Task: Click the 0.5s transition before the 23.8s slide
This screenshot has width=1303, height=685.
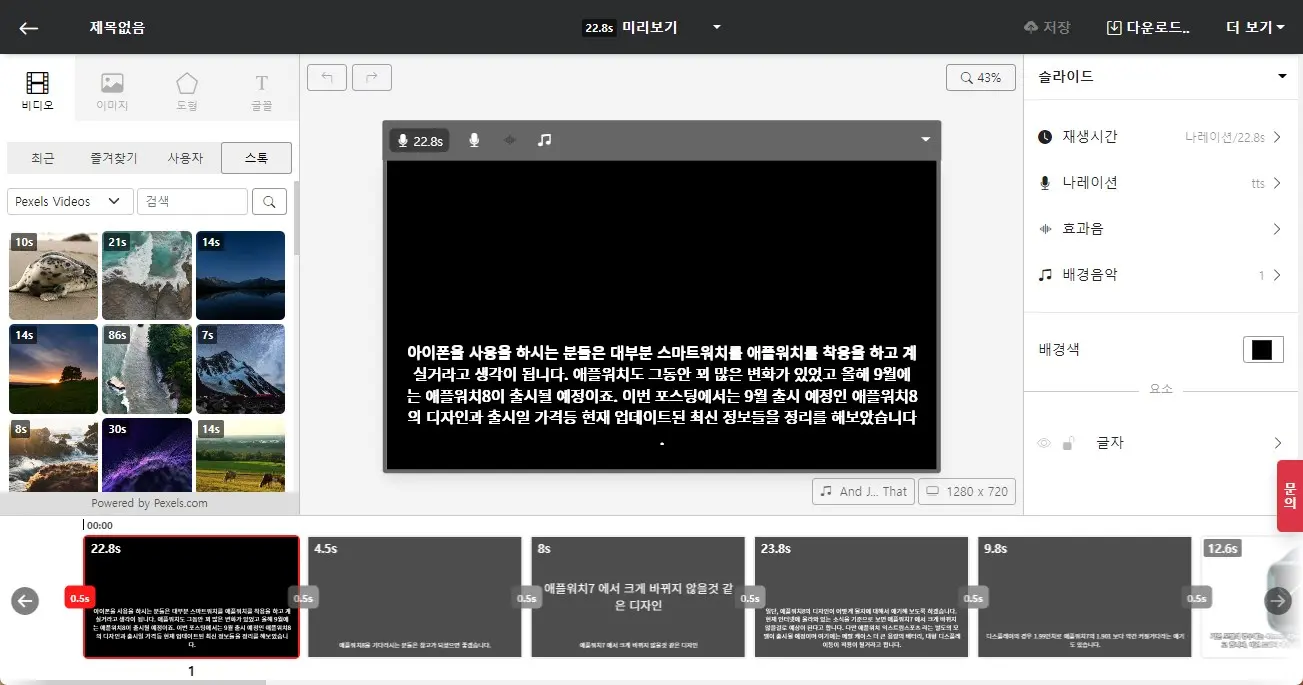Action: (x=750, y=598)
